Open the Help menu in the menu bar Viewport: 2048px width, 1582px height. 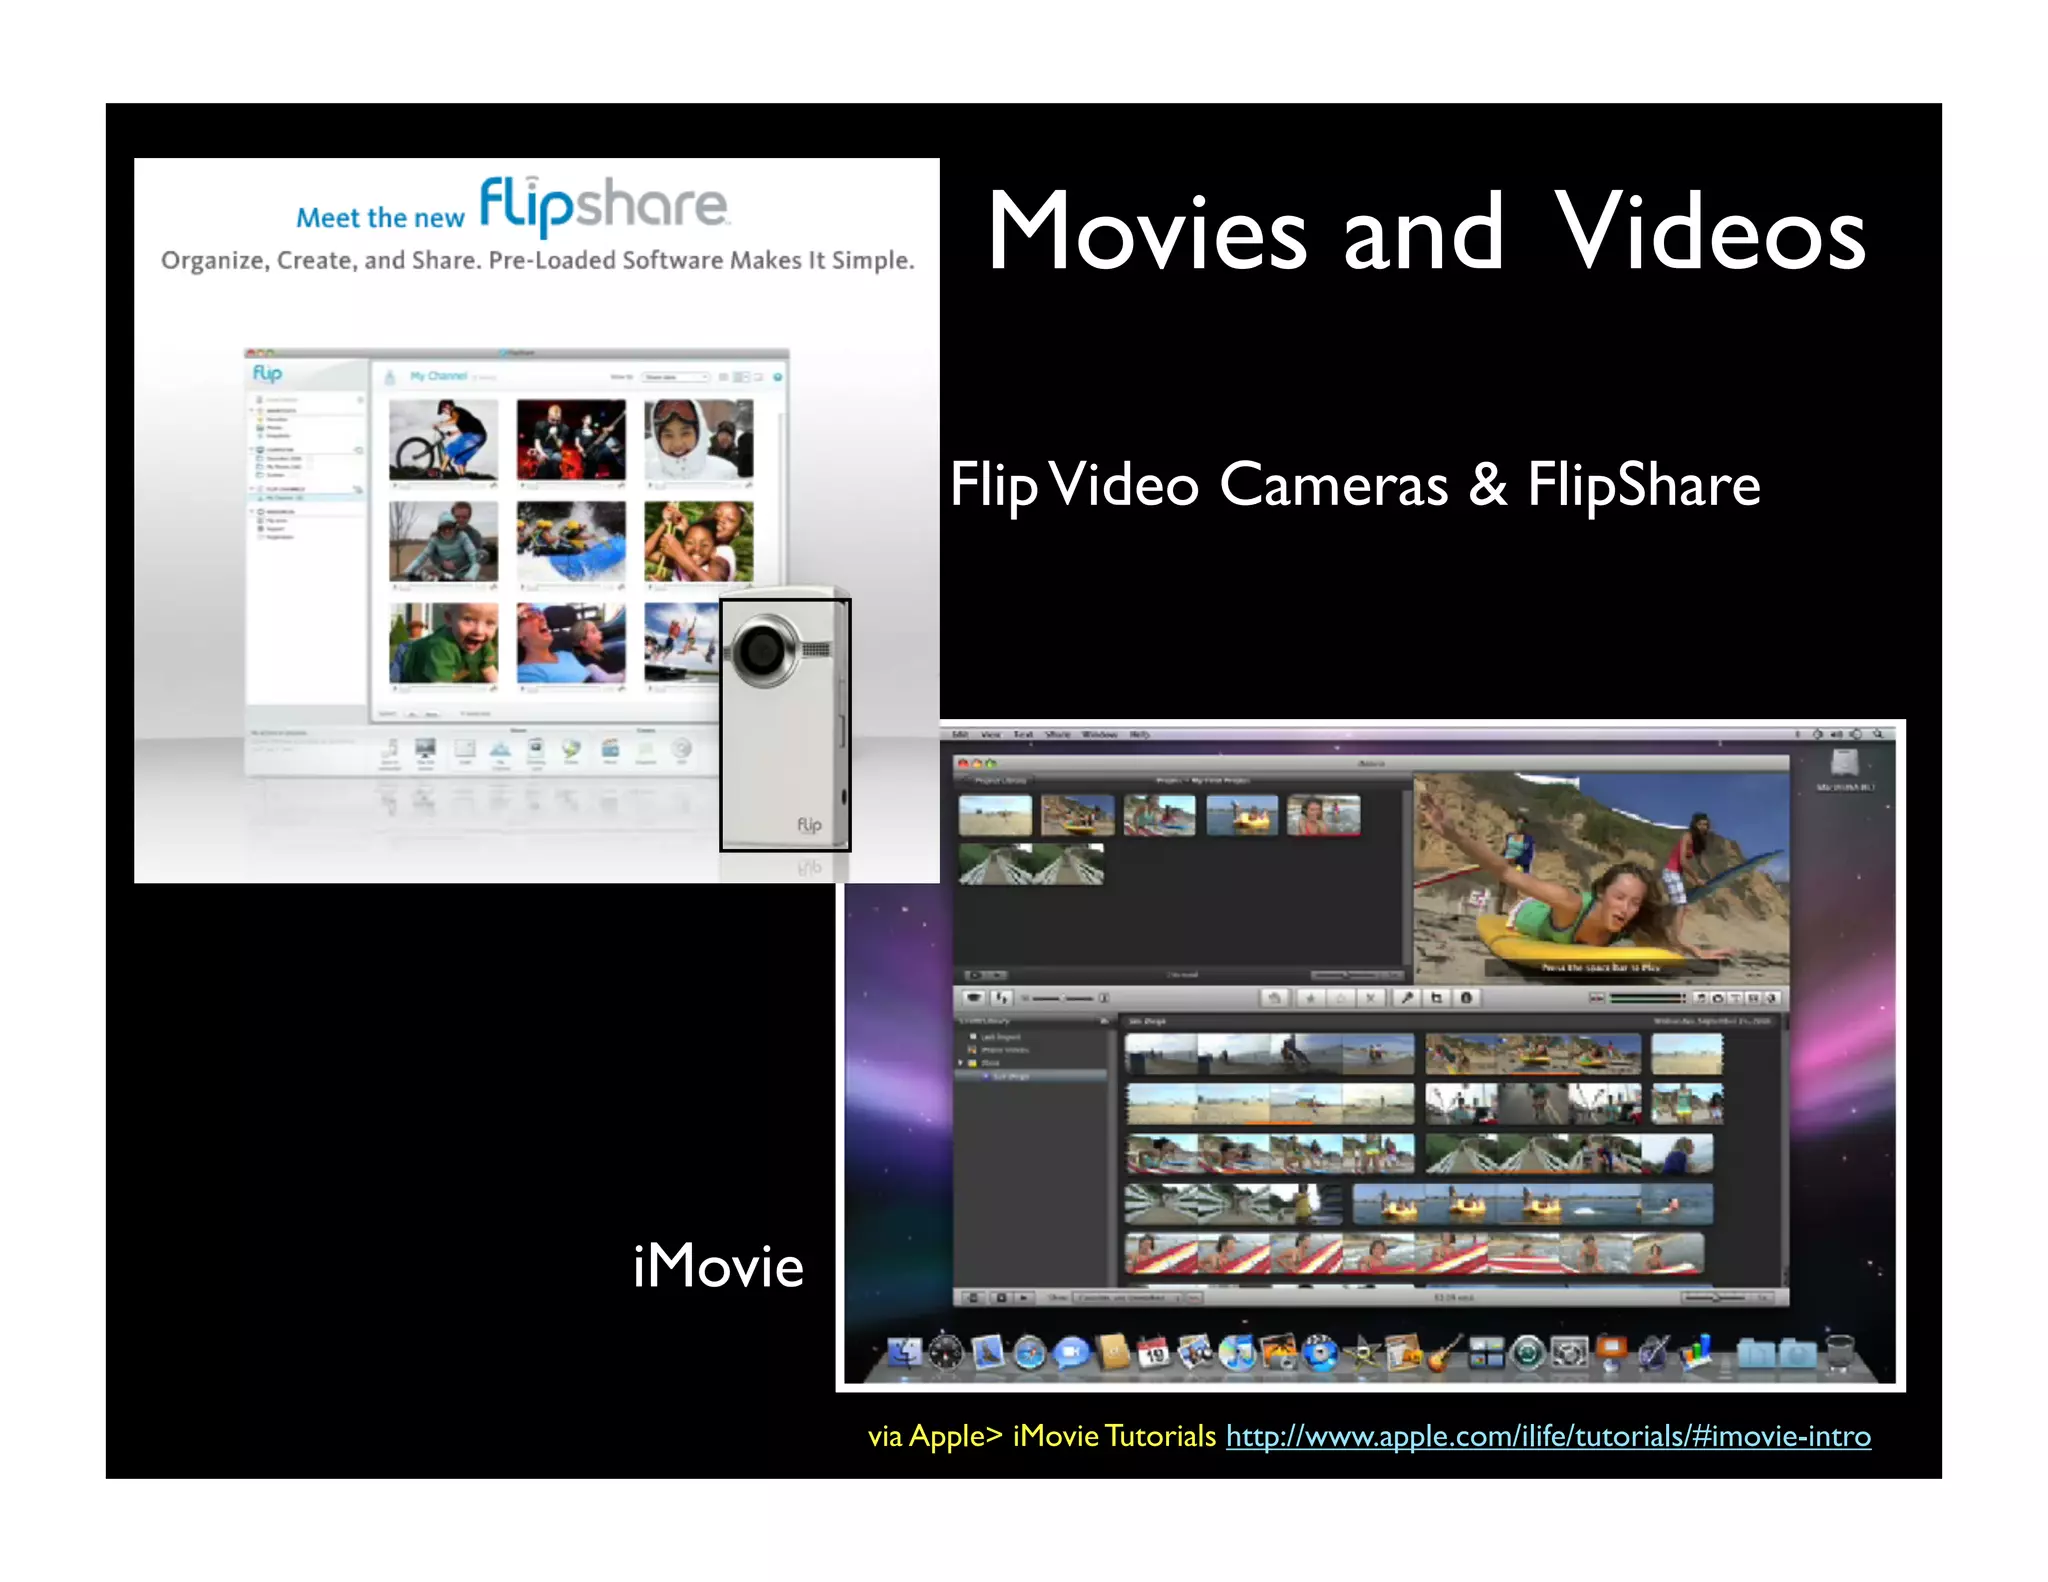(1140, 734)
